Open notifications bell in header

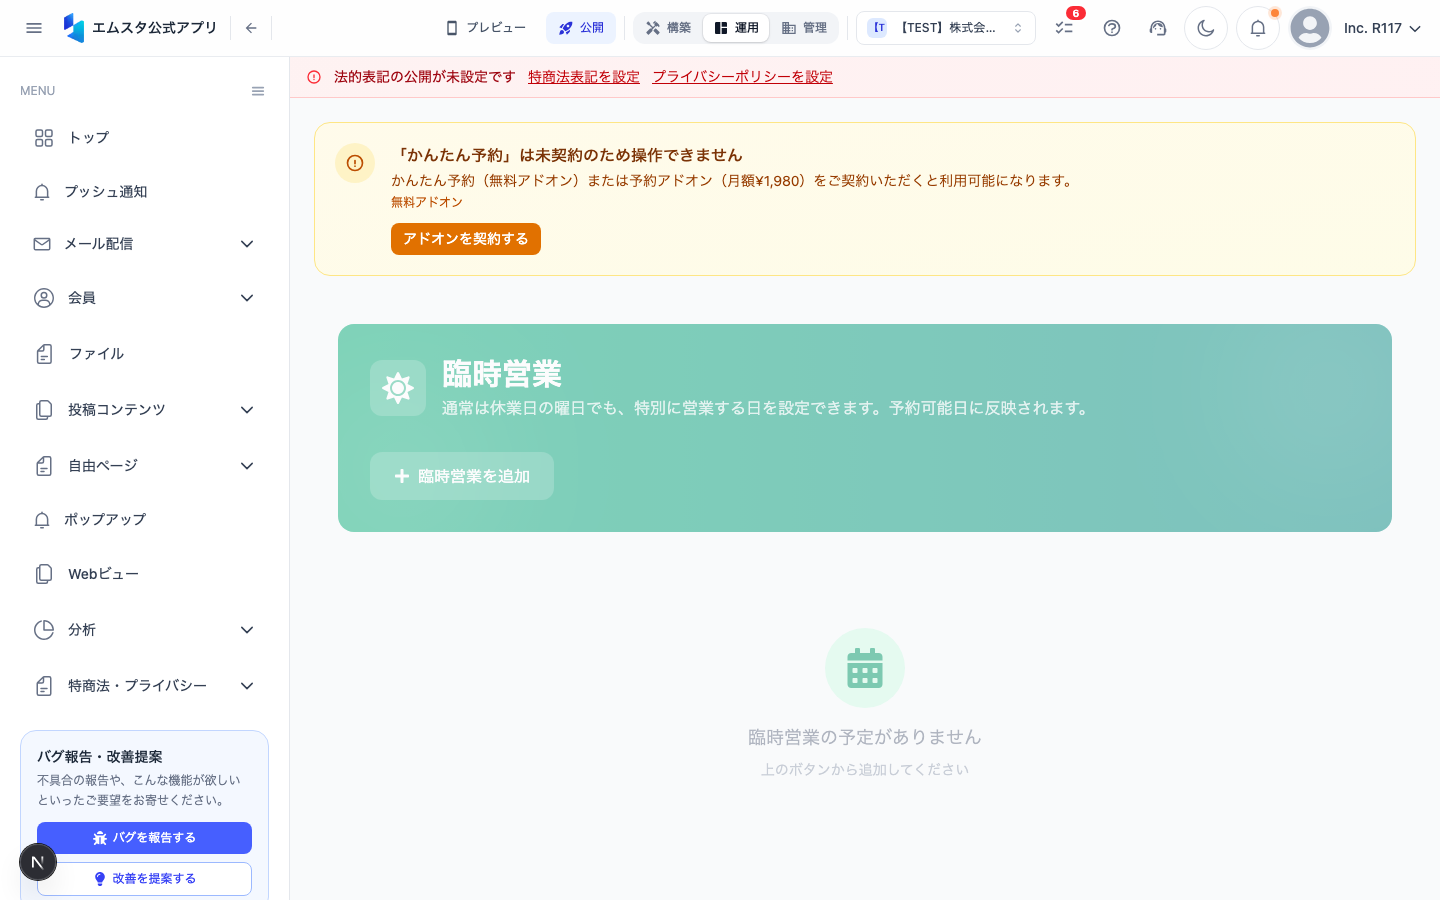click(1258, 28)
